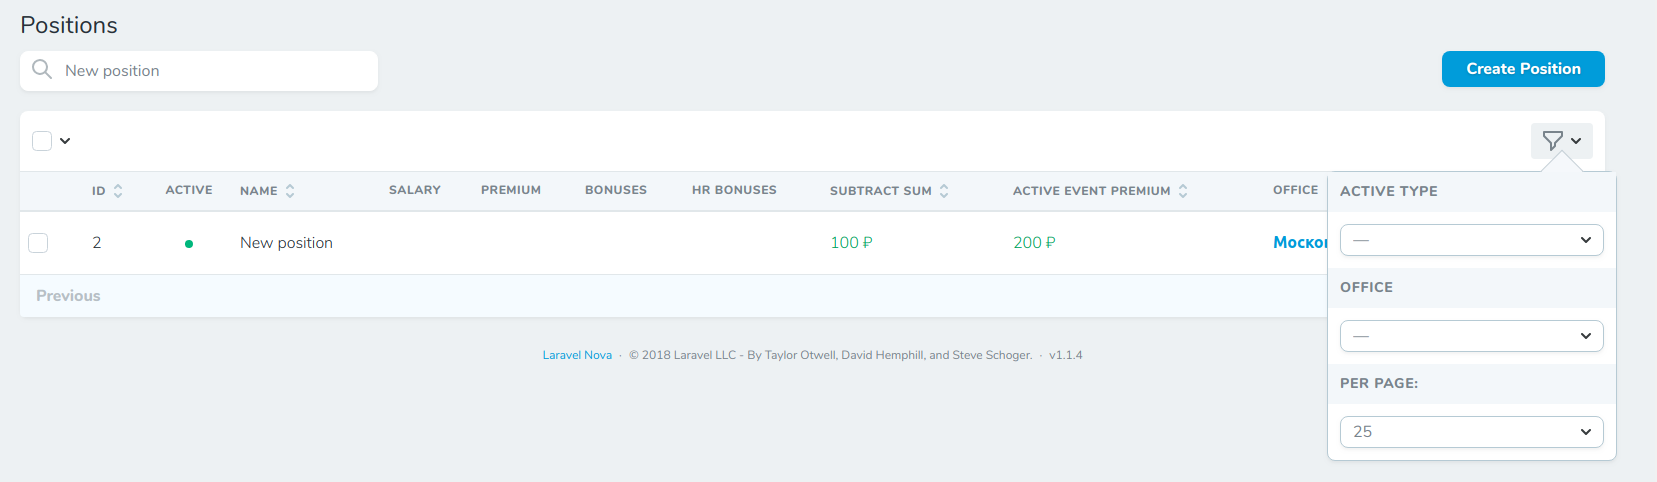1657x482 pixels.
Task: Open the Москва office link
Action: pos(1299,243)
